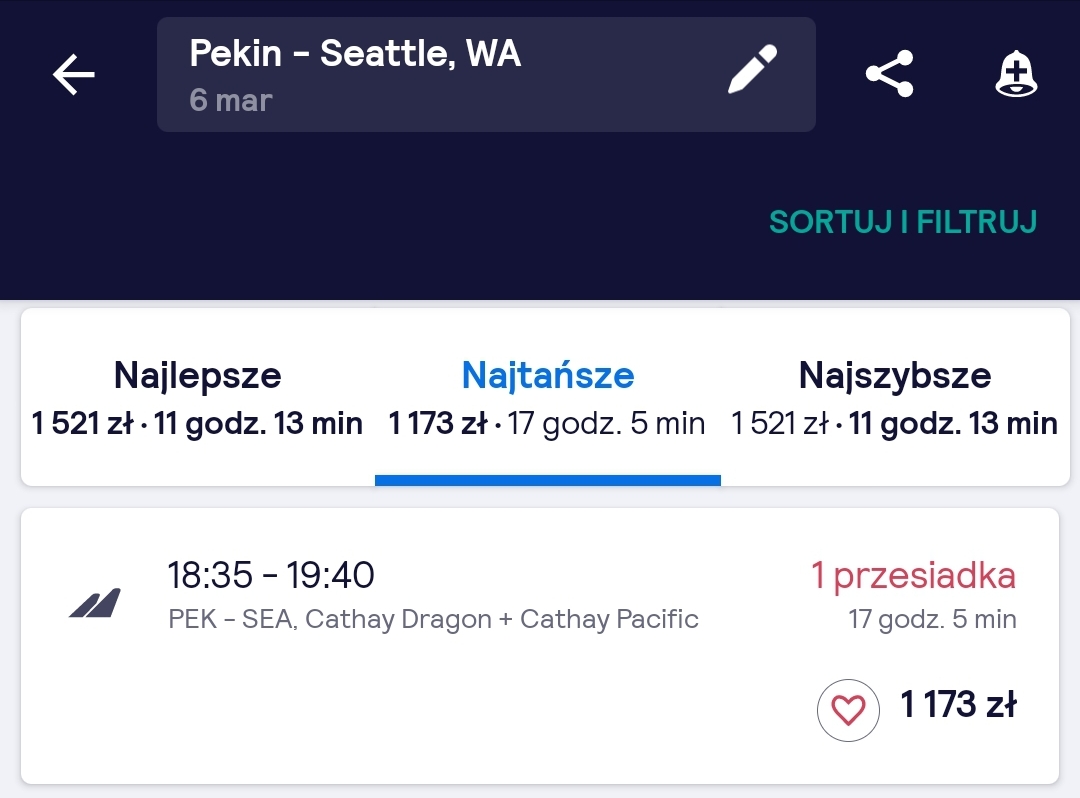Tap PEK – SEA Cathay Dragon route text
The image size is (1080, 798).
click(433, 619)
